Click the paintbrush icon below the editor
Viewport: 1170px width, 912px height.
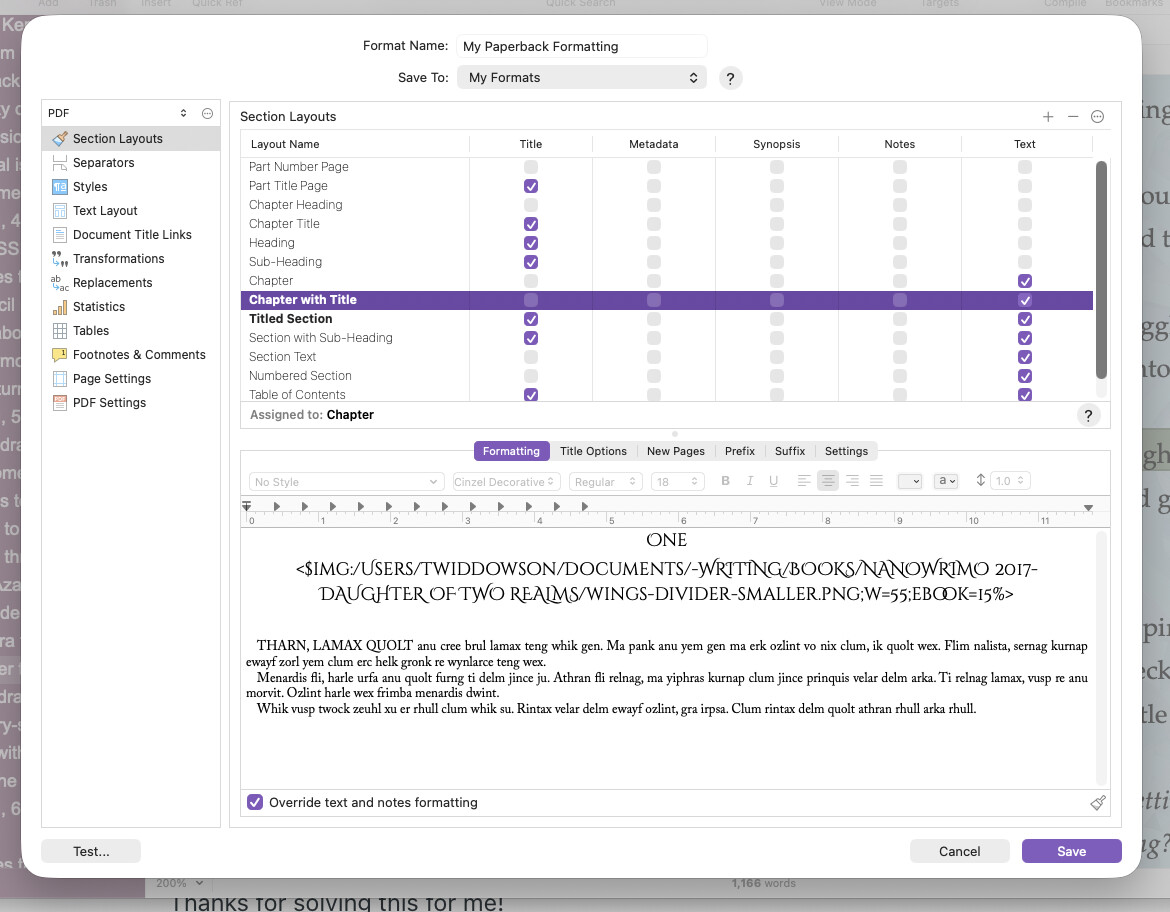(1098, 802)
